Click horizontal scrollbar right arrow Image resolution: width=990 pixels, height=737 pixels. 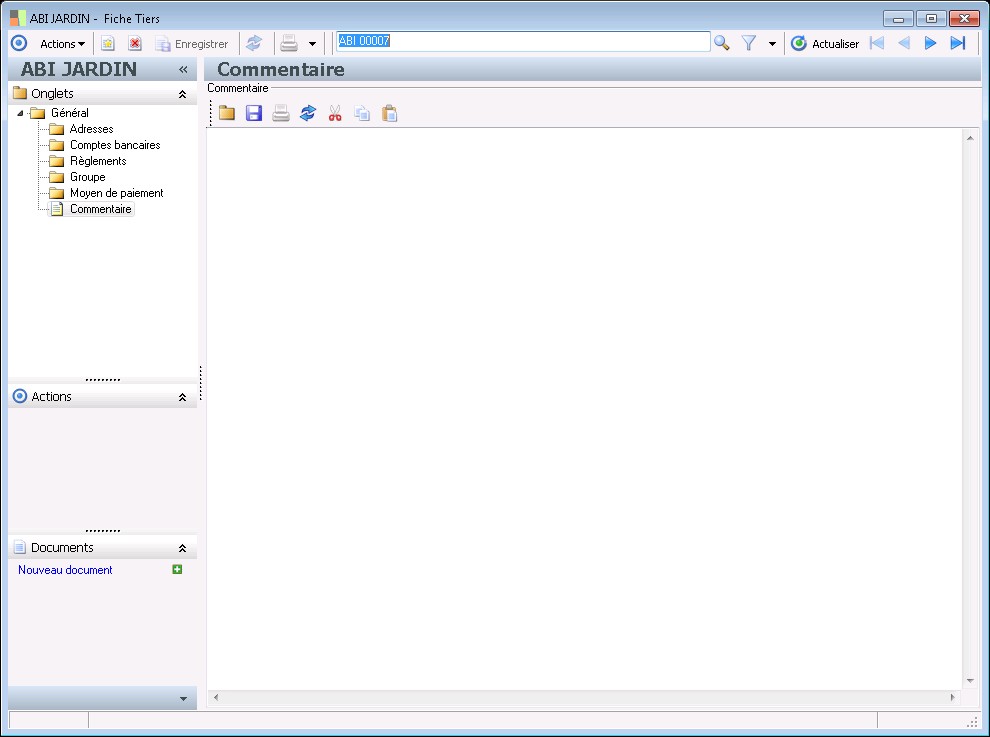(x=952, y=697)
